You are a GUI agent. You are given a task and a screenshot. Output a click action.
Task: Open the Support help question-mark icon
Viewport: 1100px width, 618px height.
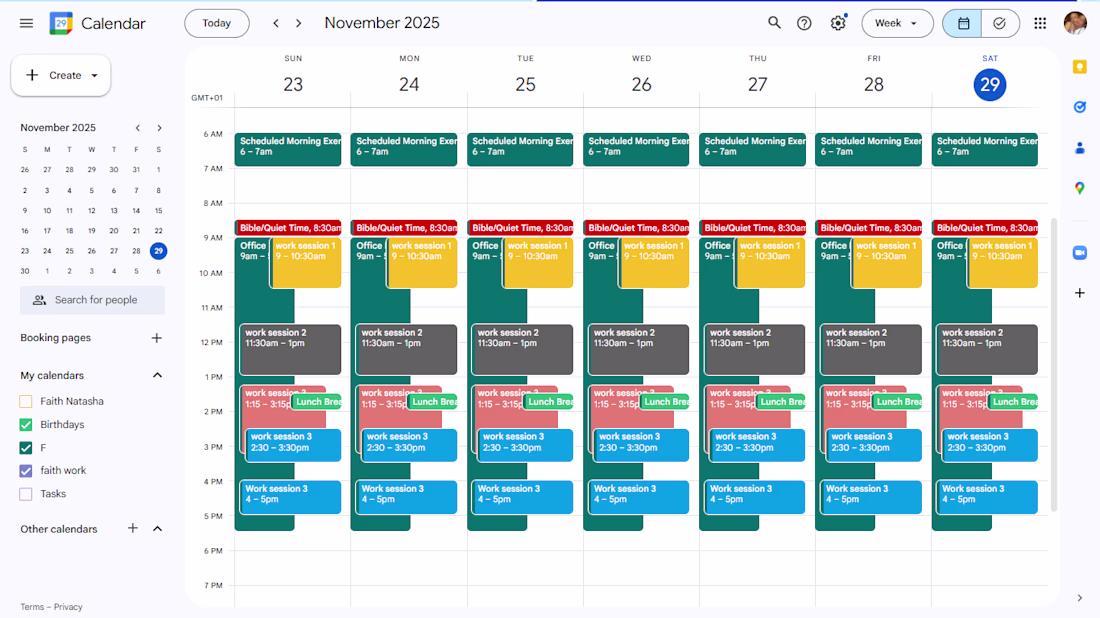click(x=804, y=23)
